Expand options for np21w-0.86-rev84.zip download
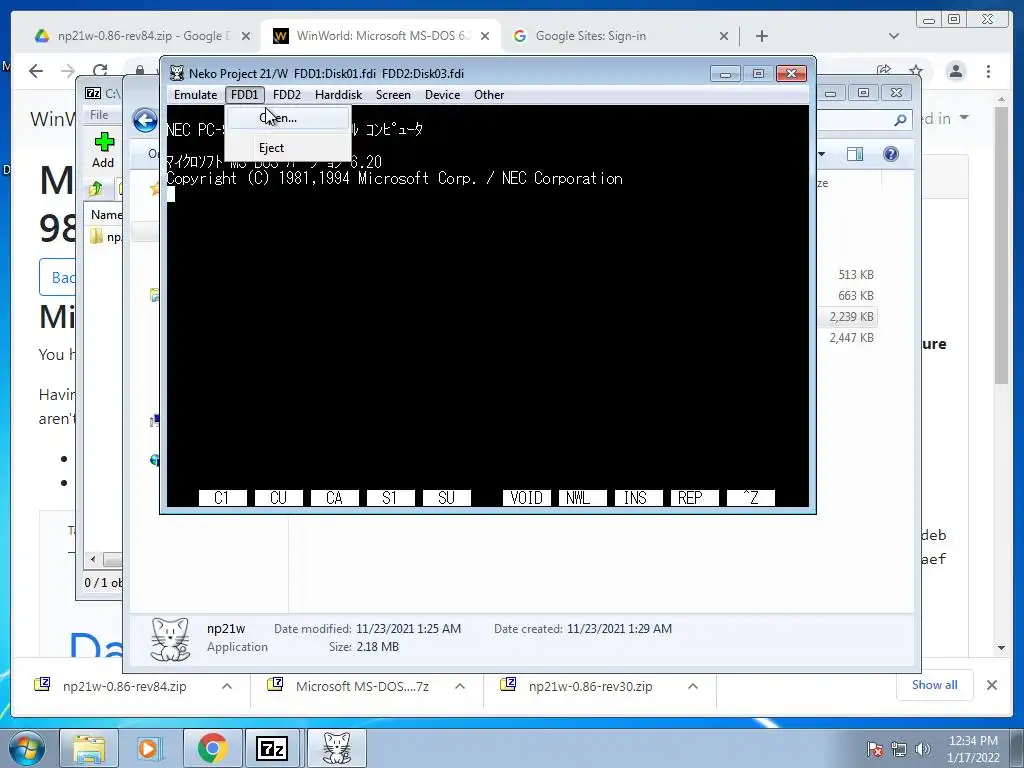The height and width of the screenshot is (768, 1024). tap(227, 686)
